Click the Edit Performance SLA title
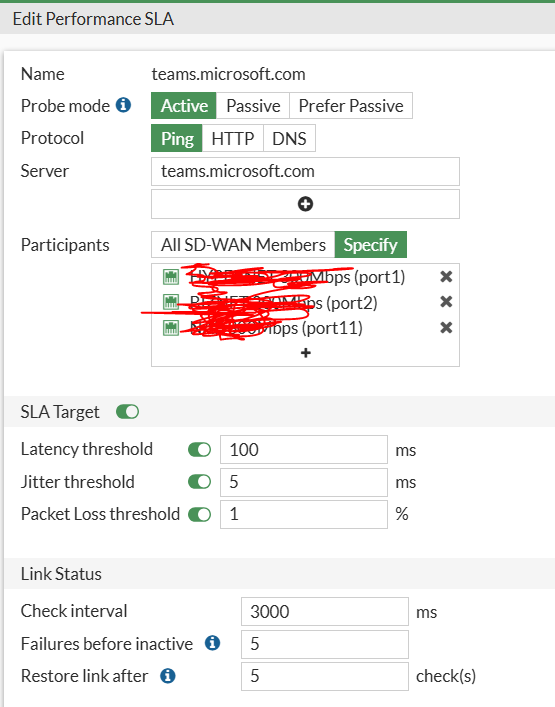Viewport: 555px width, 707px height. point(93,19)
